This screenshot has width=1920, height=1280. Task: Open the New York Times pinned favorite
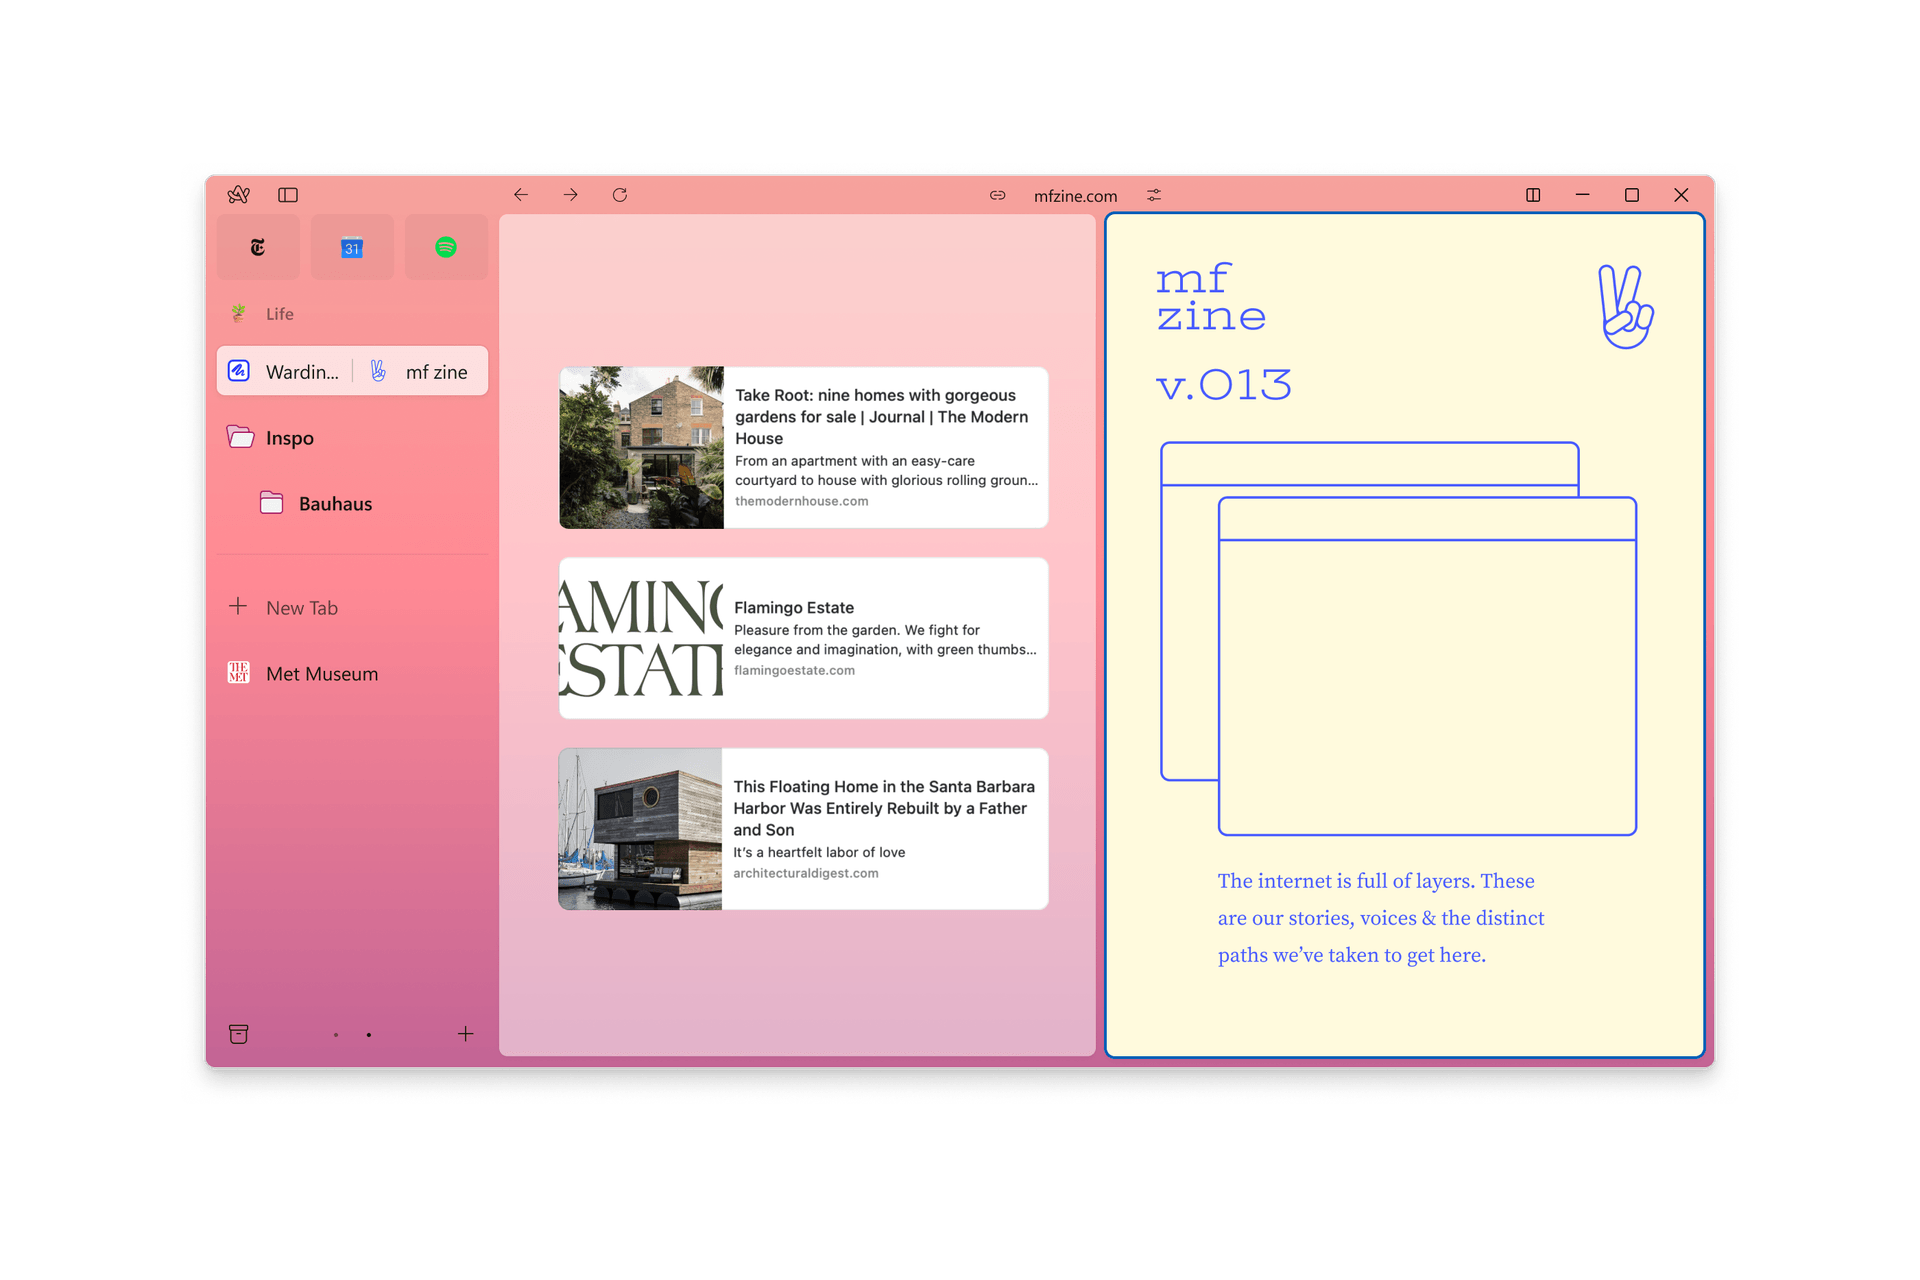point(258,247)
